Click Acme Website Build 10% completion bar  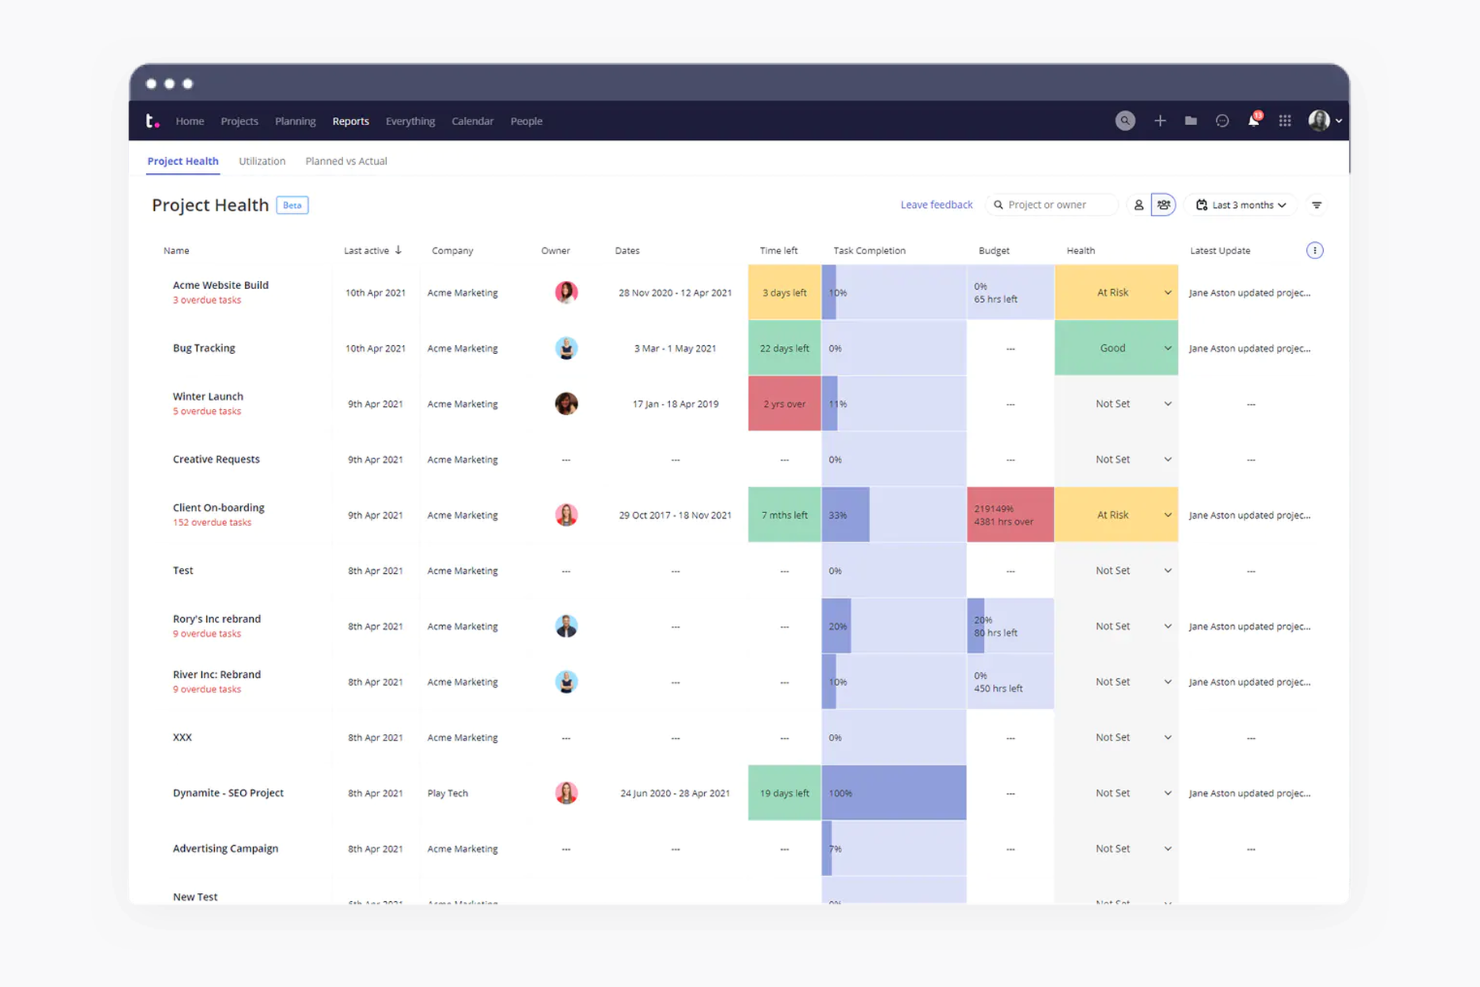894,293
